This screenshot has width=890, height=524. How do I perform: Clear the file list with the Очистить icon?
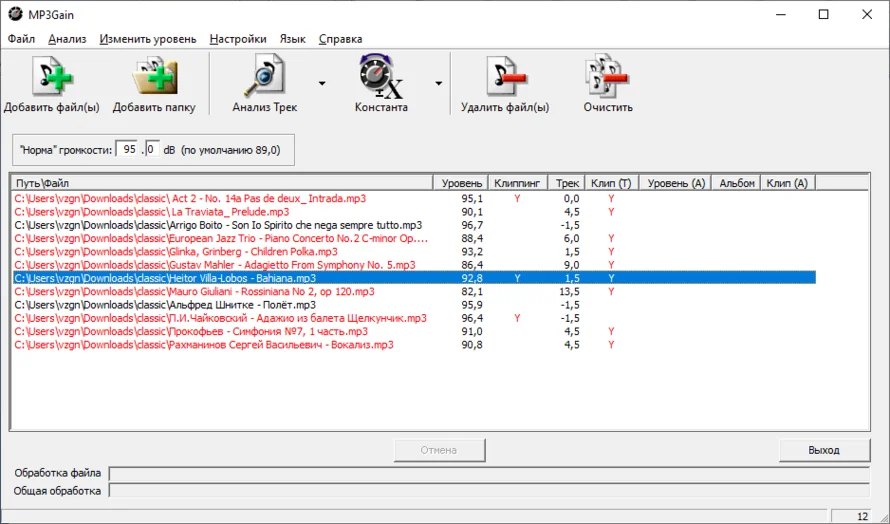608,78
